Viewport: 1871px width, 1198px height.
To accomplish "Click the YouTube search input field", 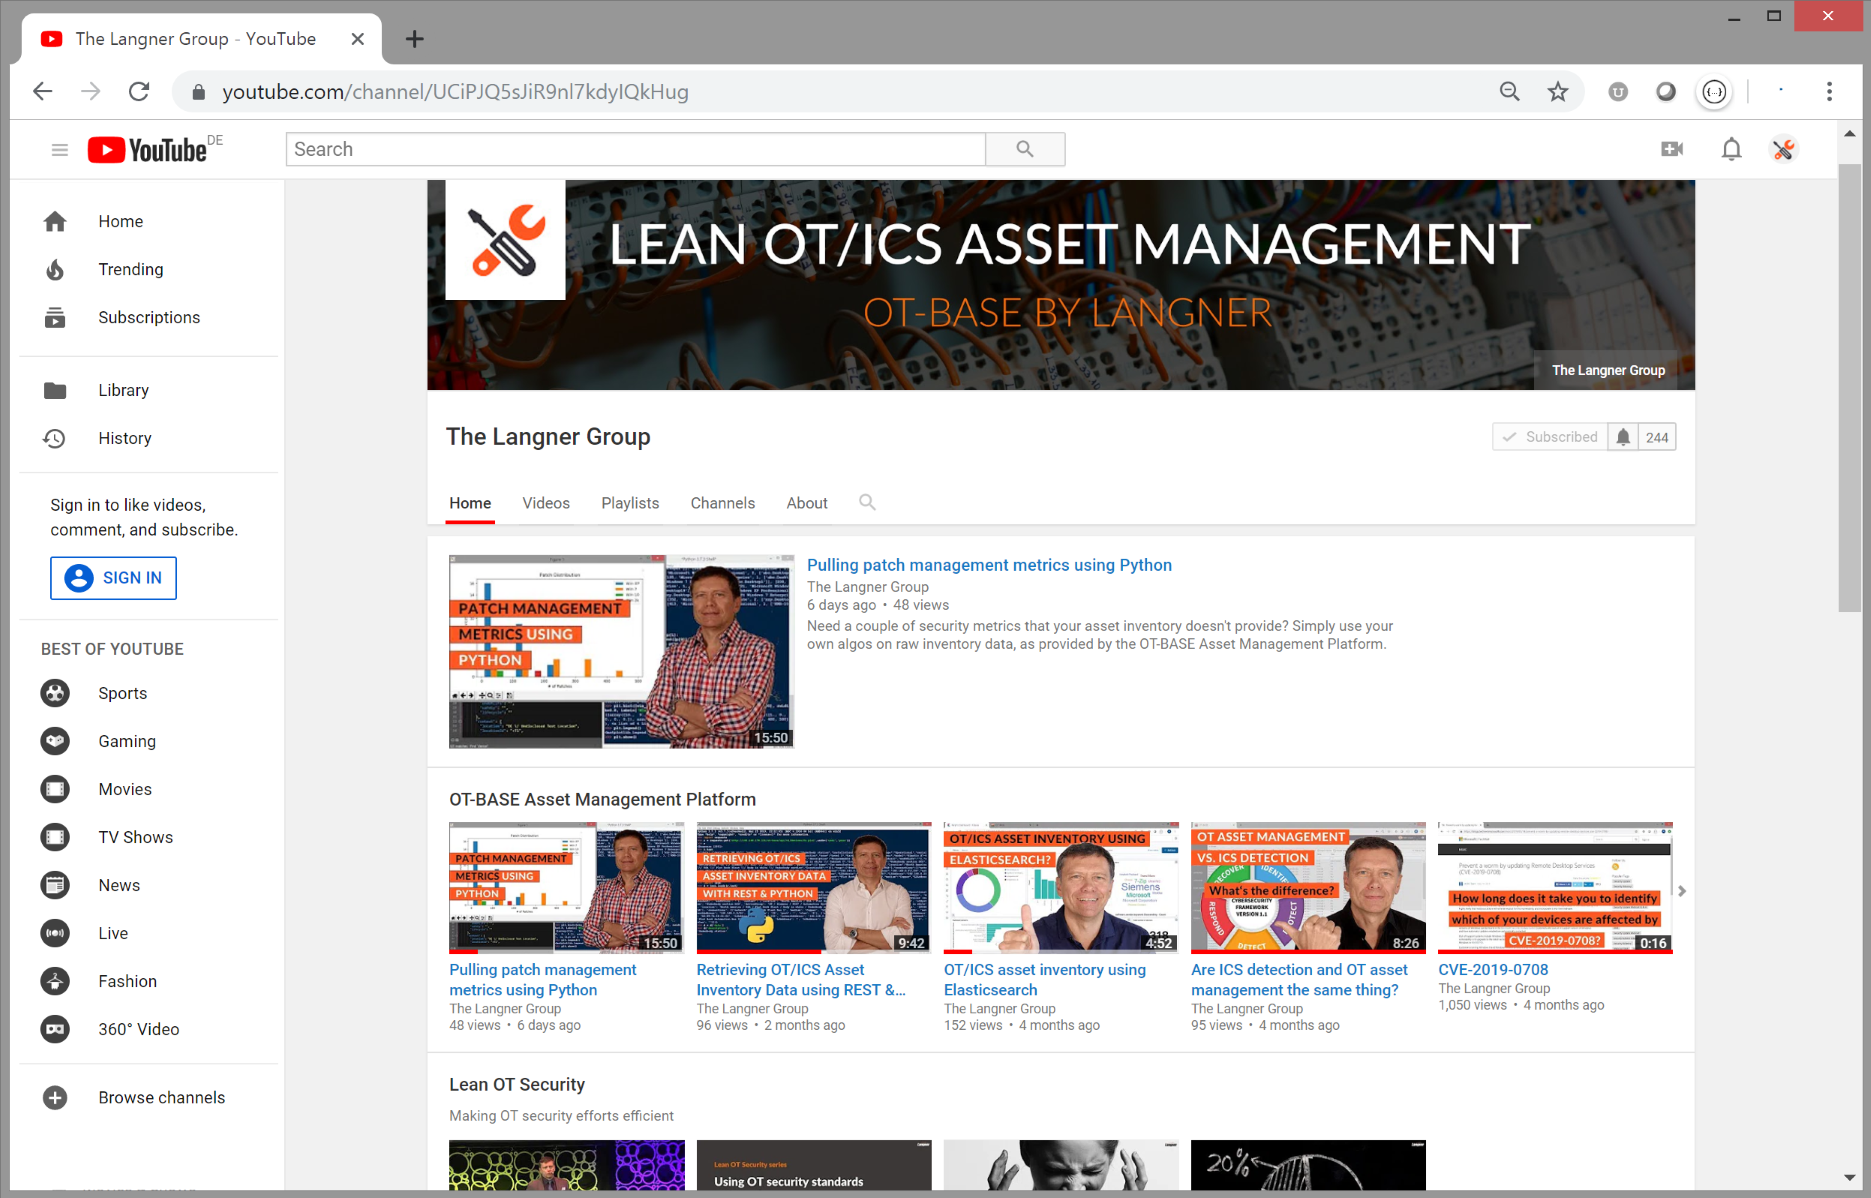I will [636, 149].
